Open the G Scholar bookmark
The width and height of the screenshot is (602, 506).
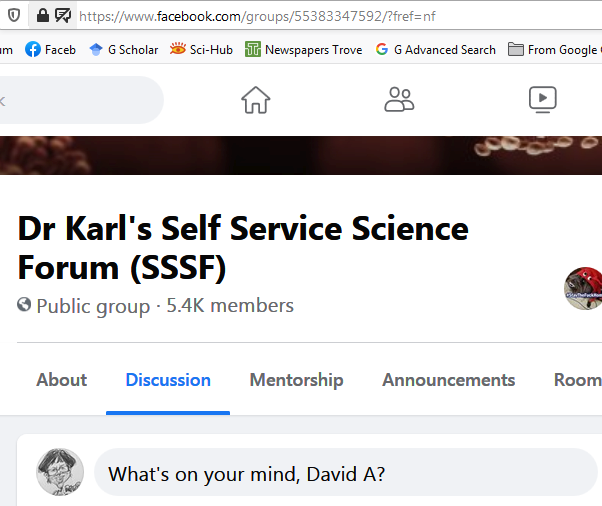coord(123,49)
